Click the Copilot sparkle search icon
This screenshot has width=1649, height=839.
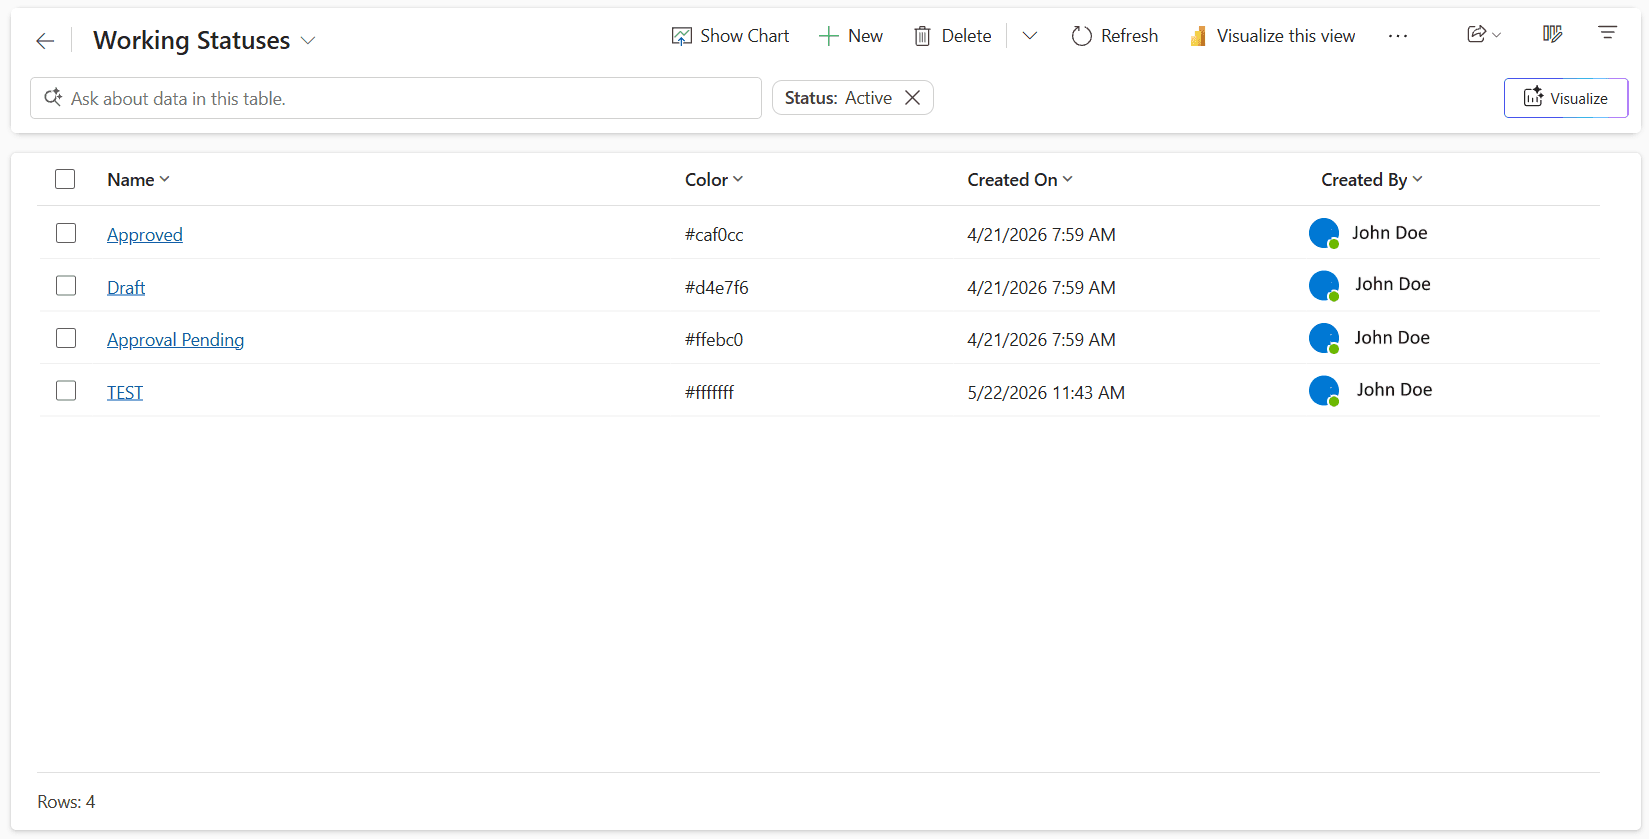[53, 97]
